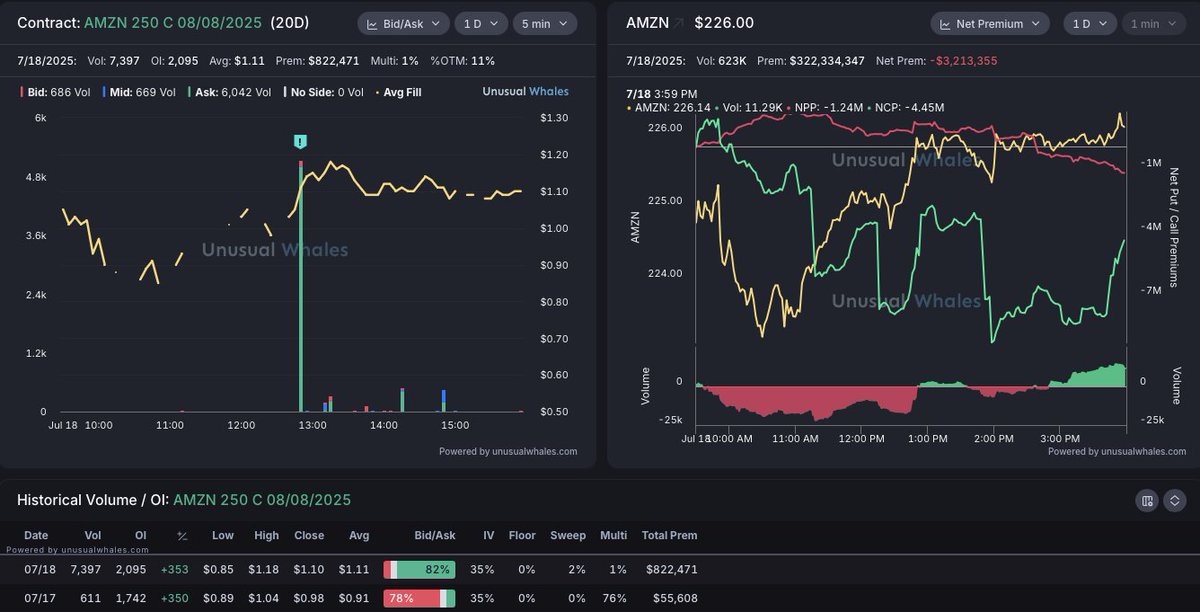Click the column layout icon in Historical Volume panel
The width and height of the screenshot is (1200, 612).
click(x=1148, y=499)
